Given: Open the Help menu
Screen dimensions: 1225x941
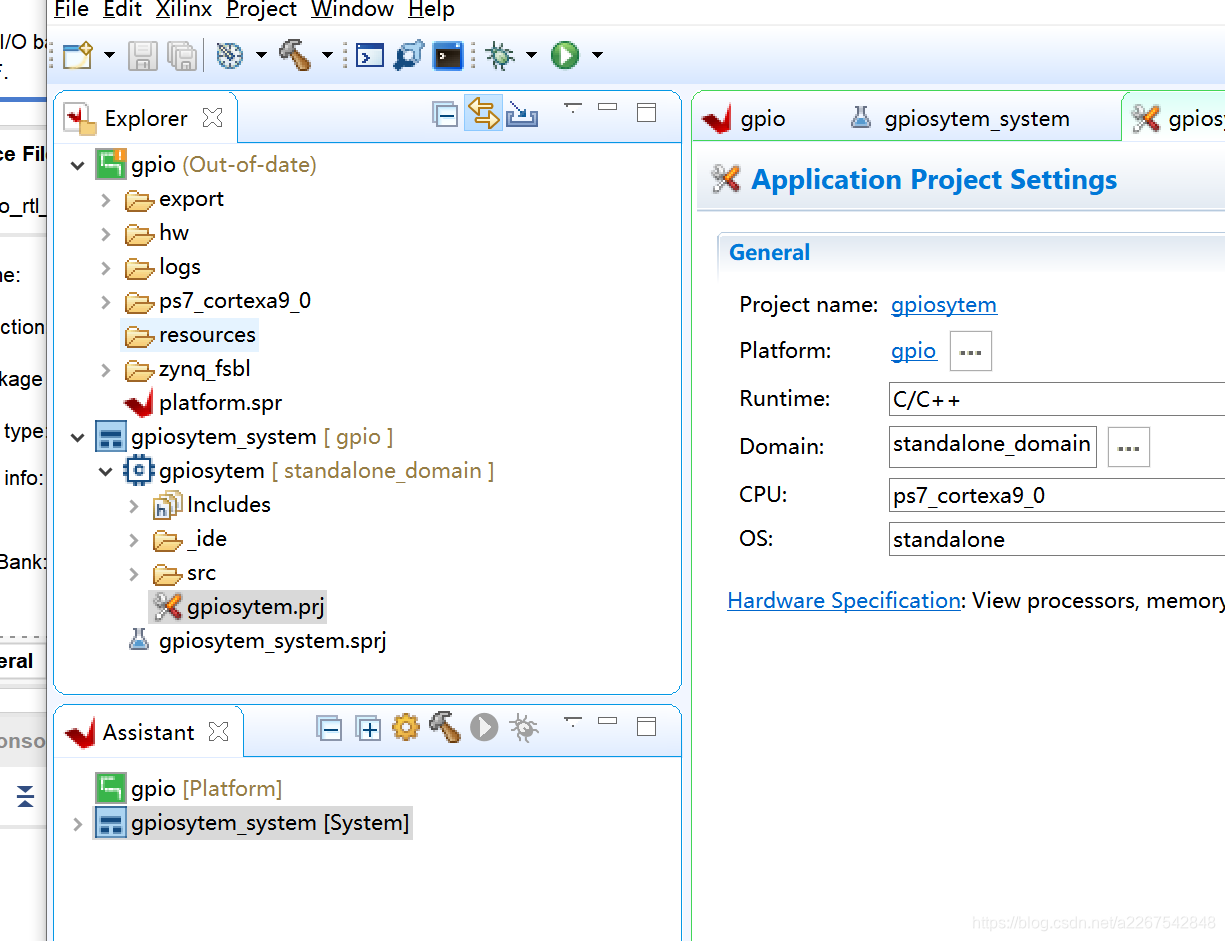Looking at the screenshot, I should (432, 10).
